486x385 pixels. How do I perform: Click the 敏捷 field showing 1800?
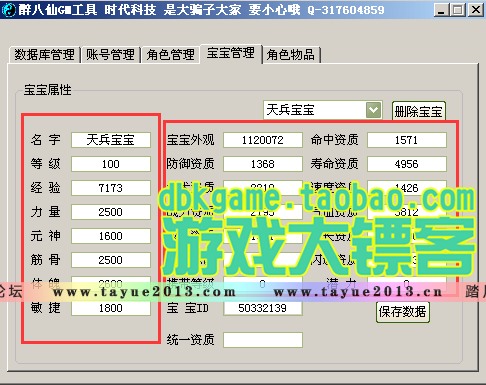[x=111, y=308]
